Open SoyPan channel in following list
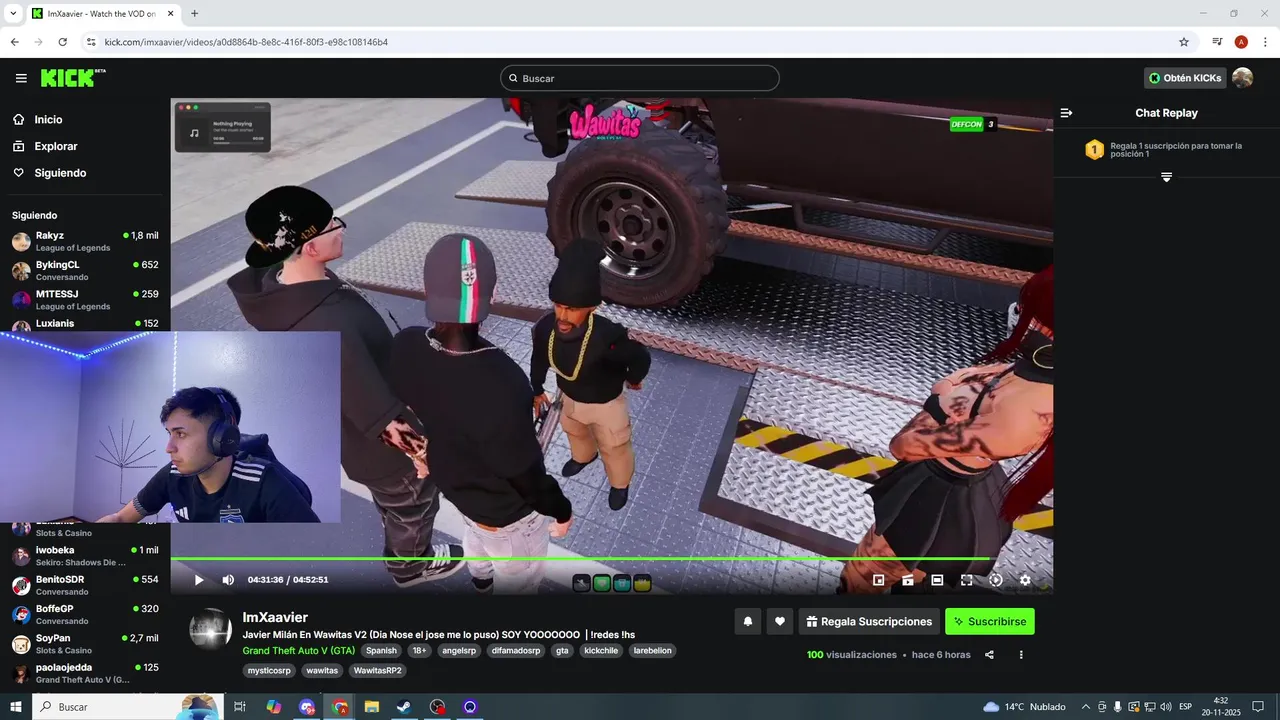The image size is (1280, 720). tap(85, 644)
